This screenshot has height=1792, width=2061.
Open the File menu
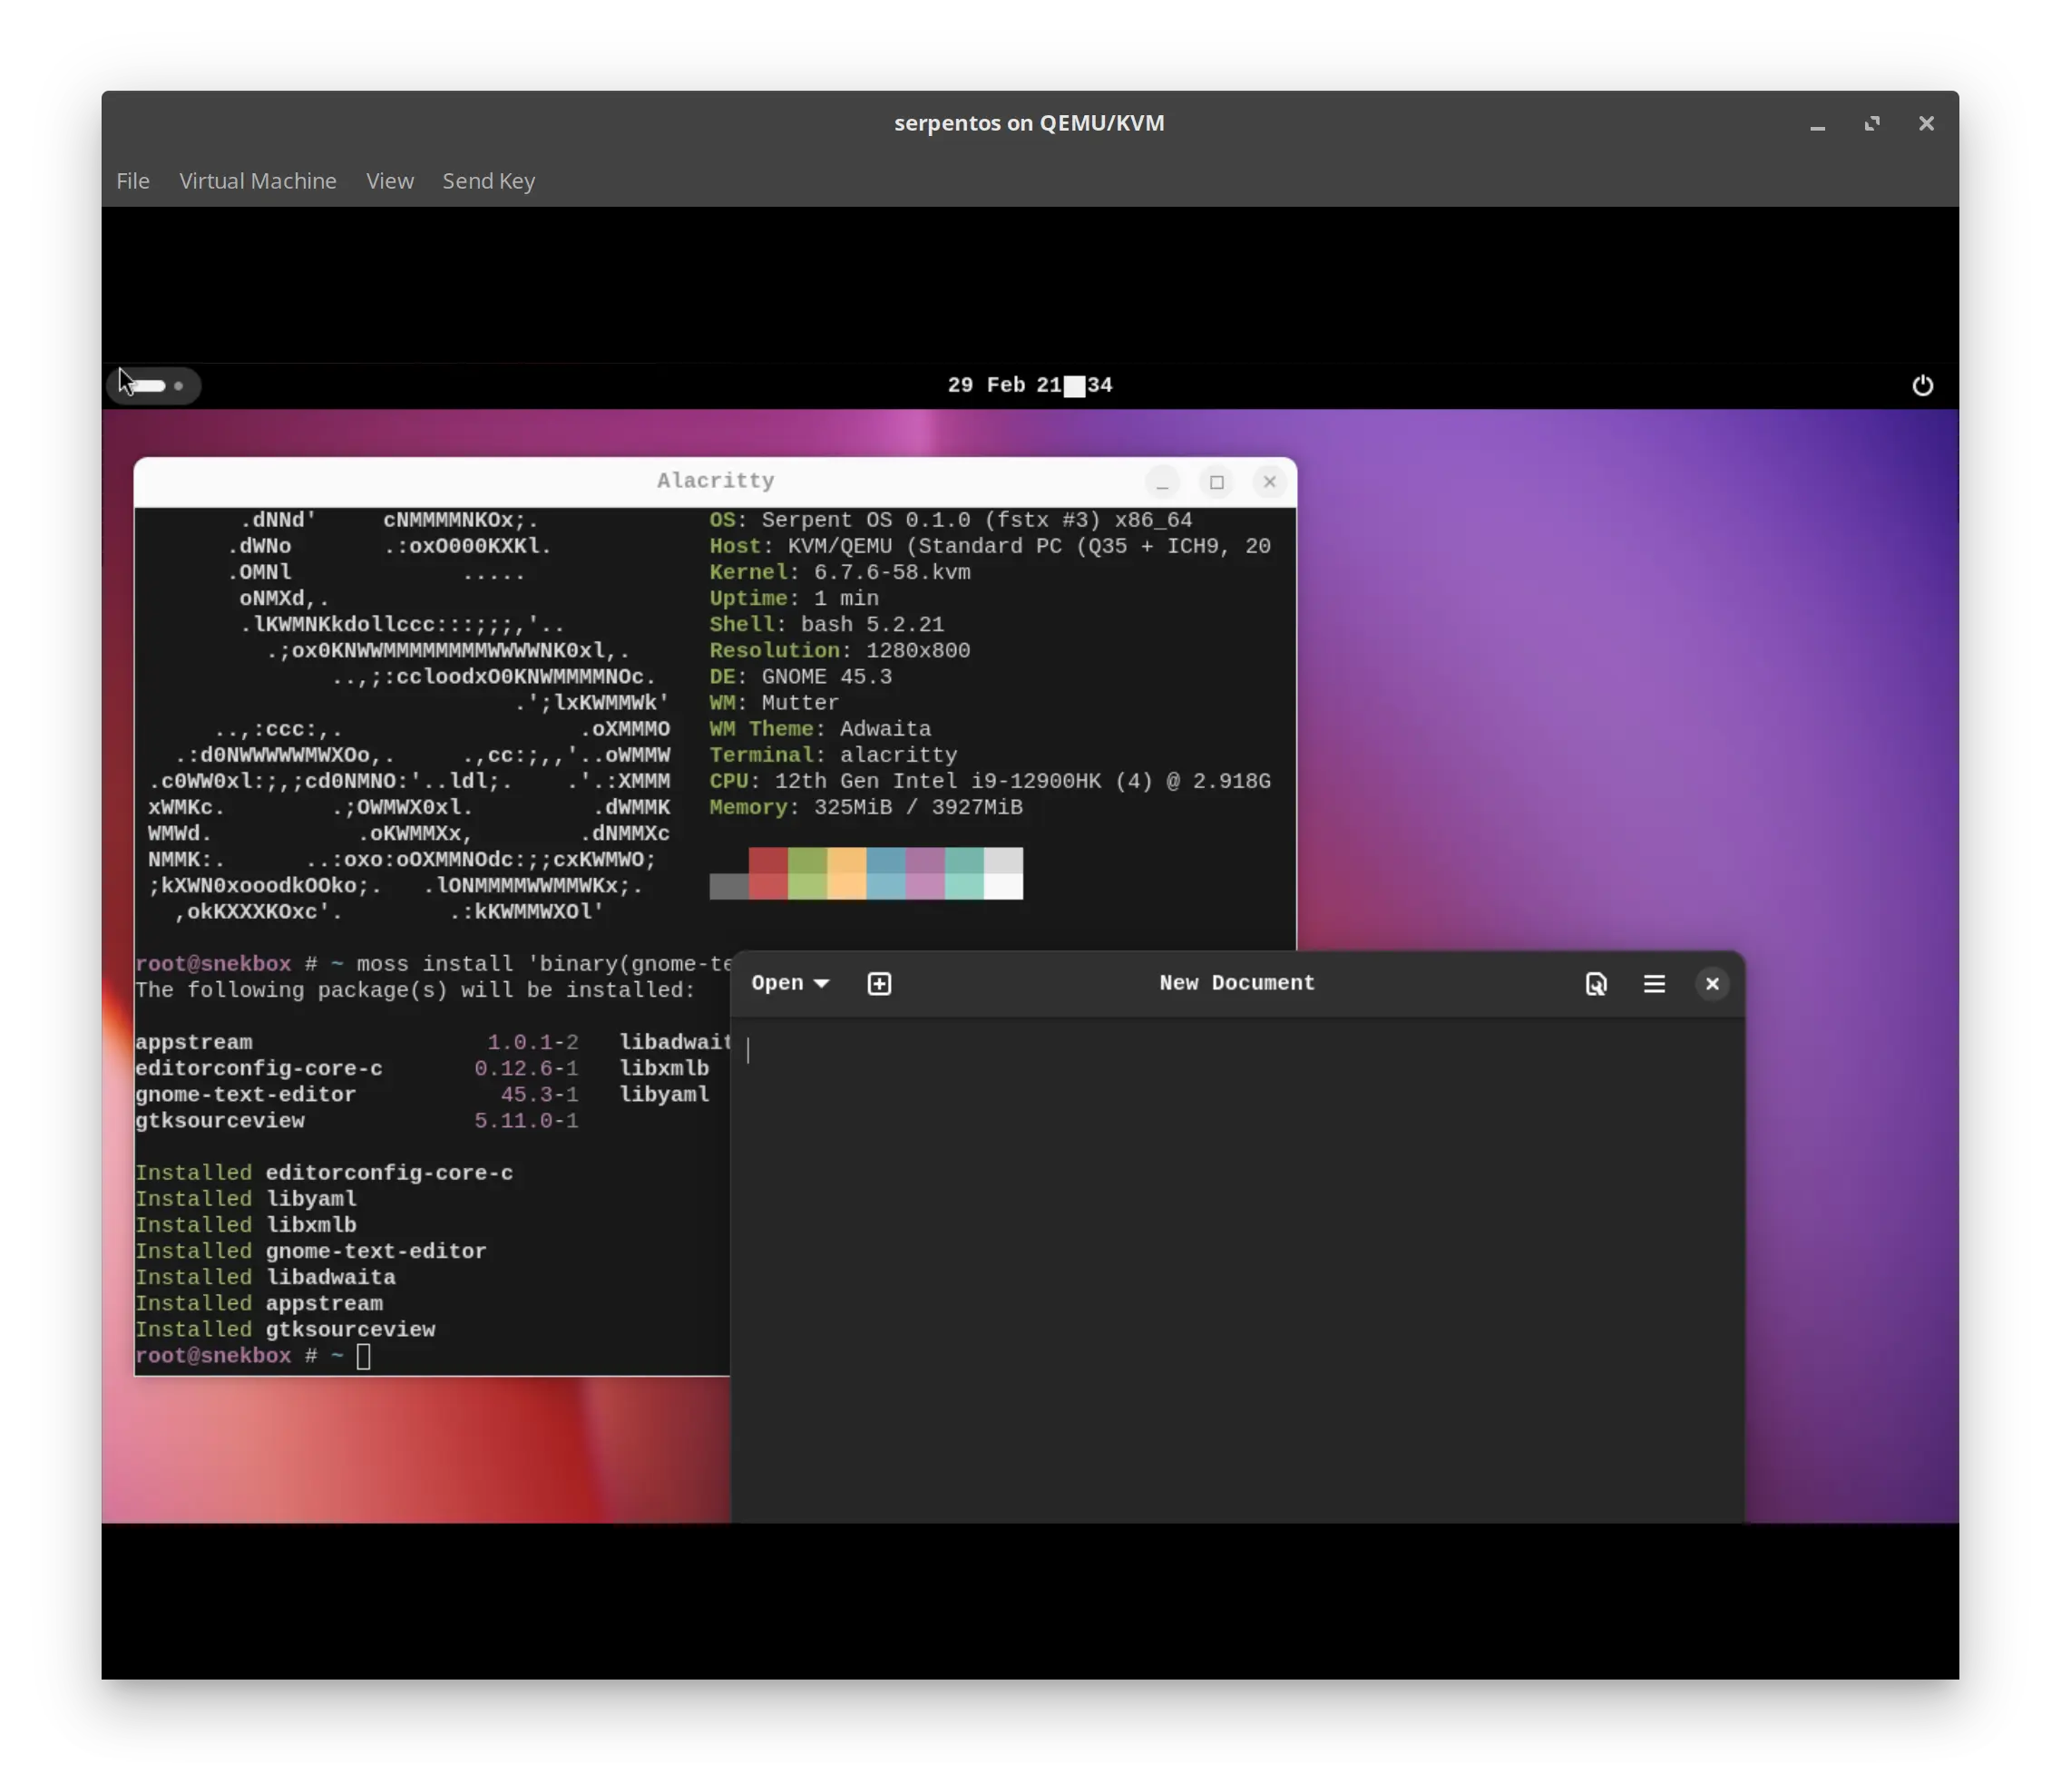(133, 181)
